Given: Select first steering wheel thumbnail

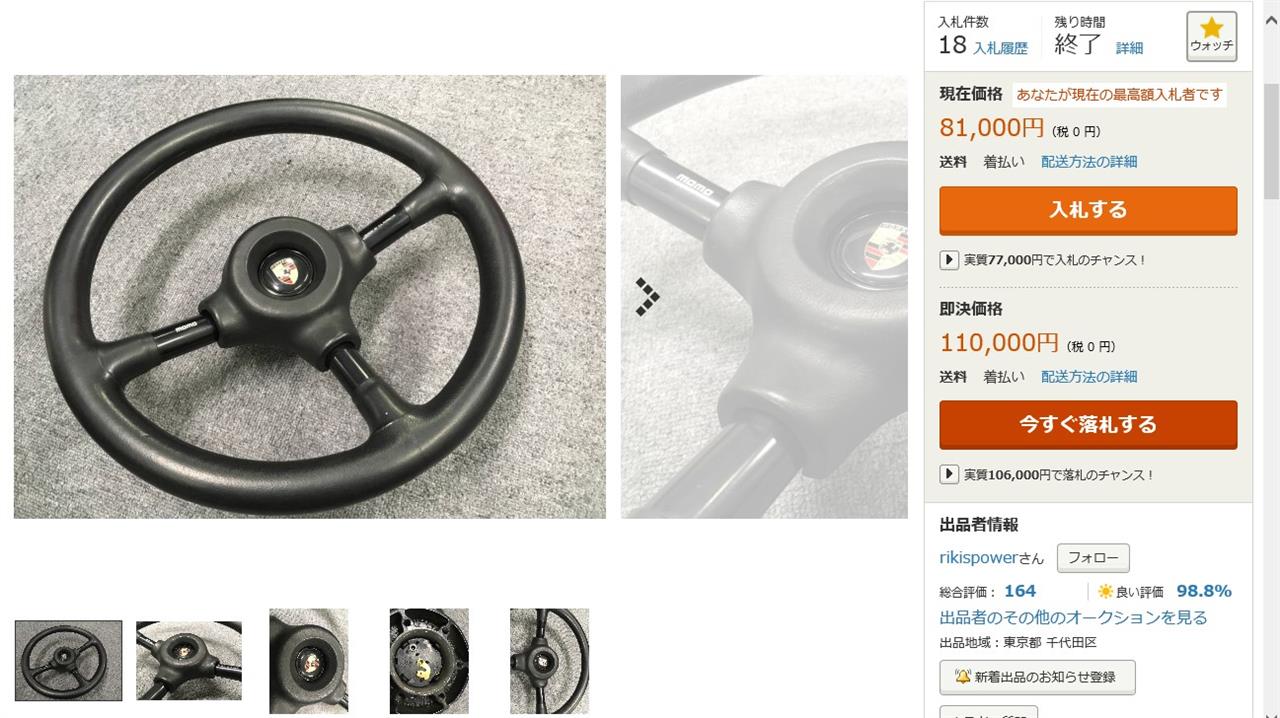Looking at the screenshot, I should pyautogui.click(x=68, y=660).
